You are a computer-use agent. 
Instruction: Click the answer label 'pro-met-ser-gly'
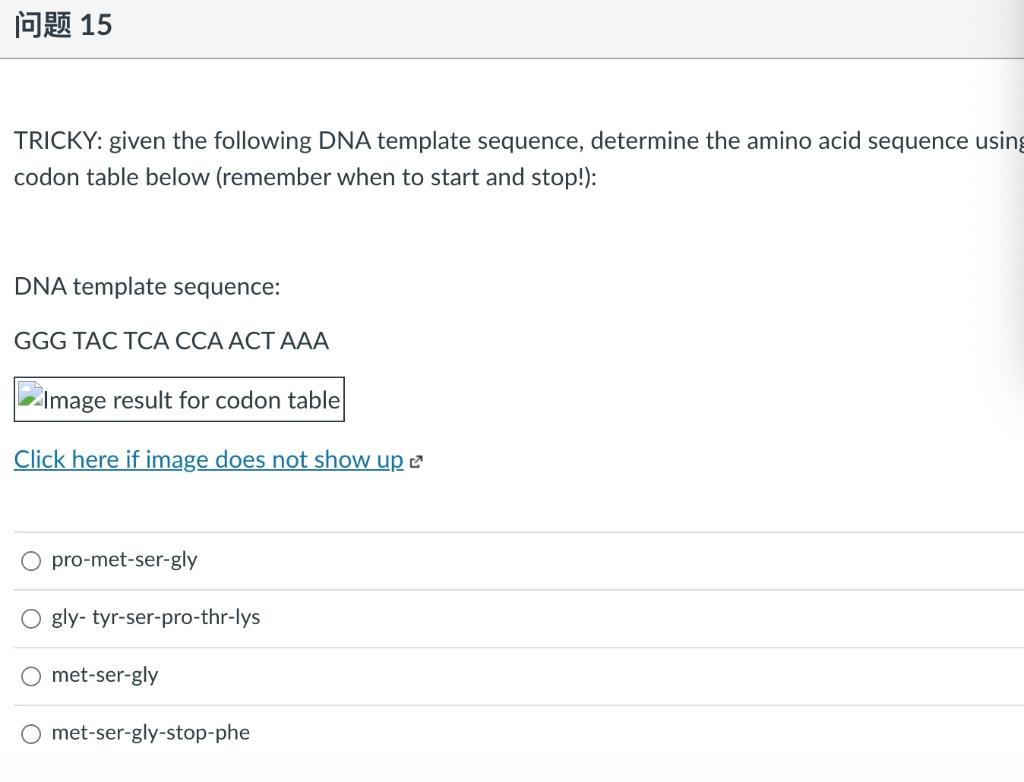point(124,560)
